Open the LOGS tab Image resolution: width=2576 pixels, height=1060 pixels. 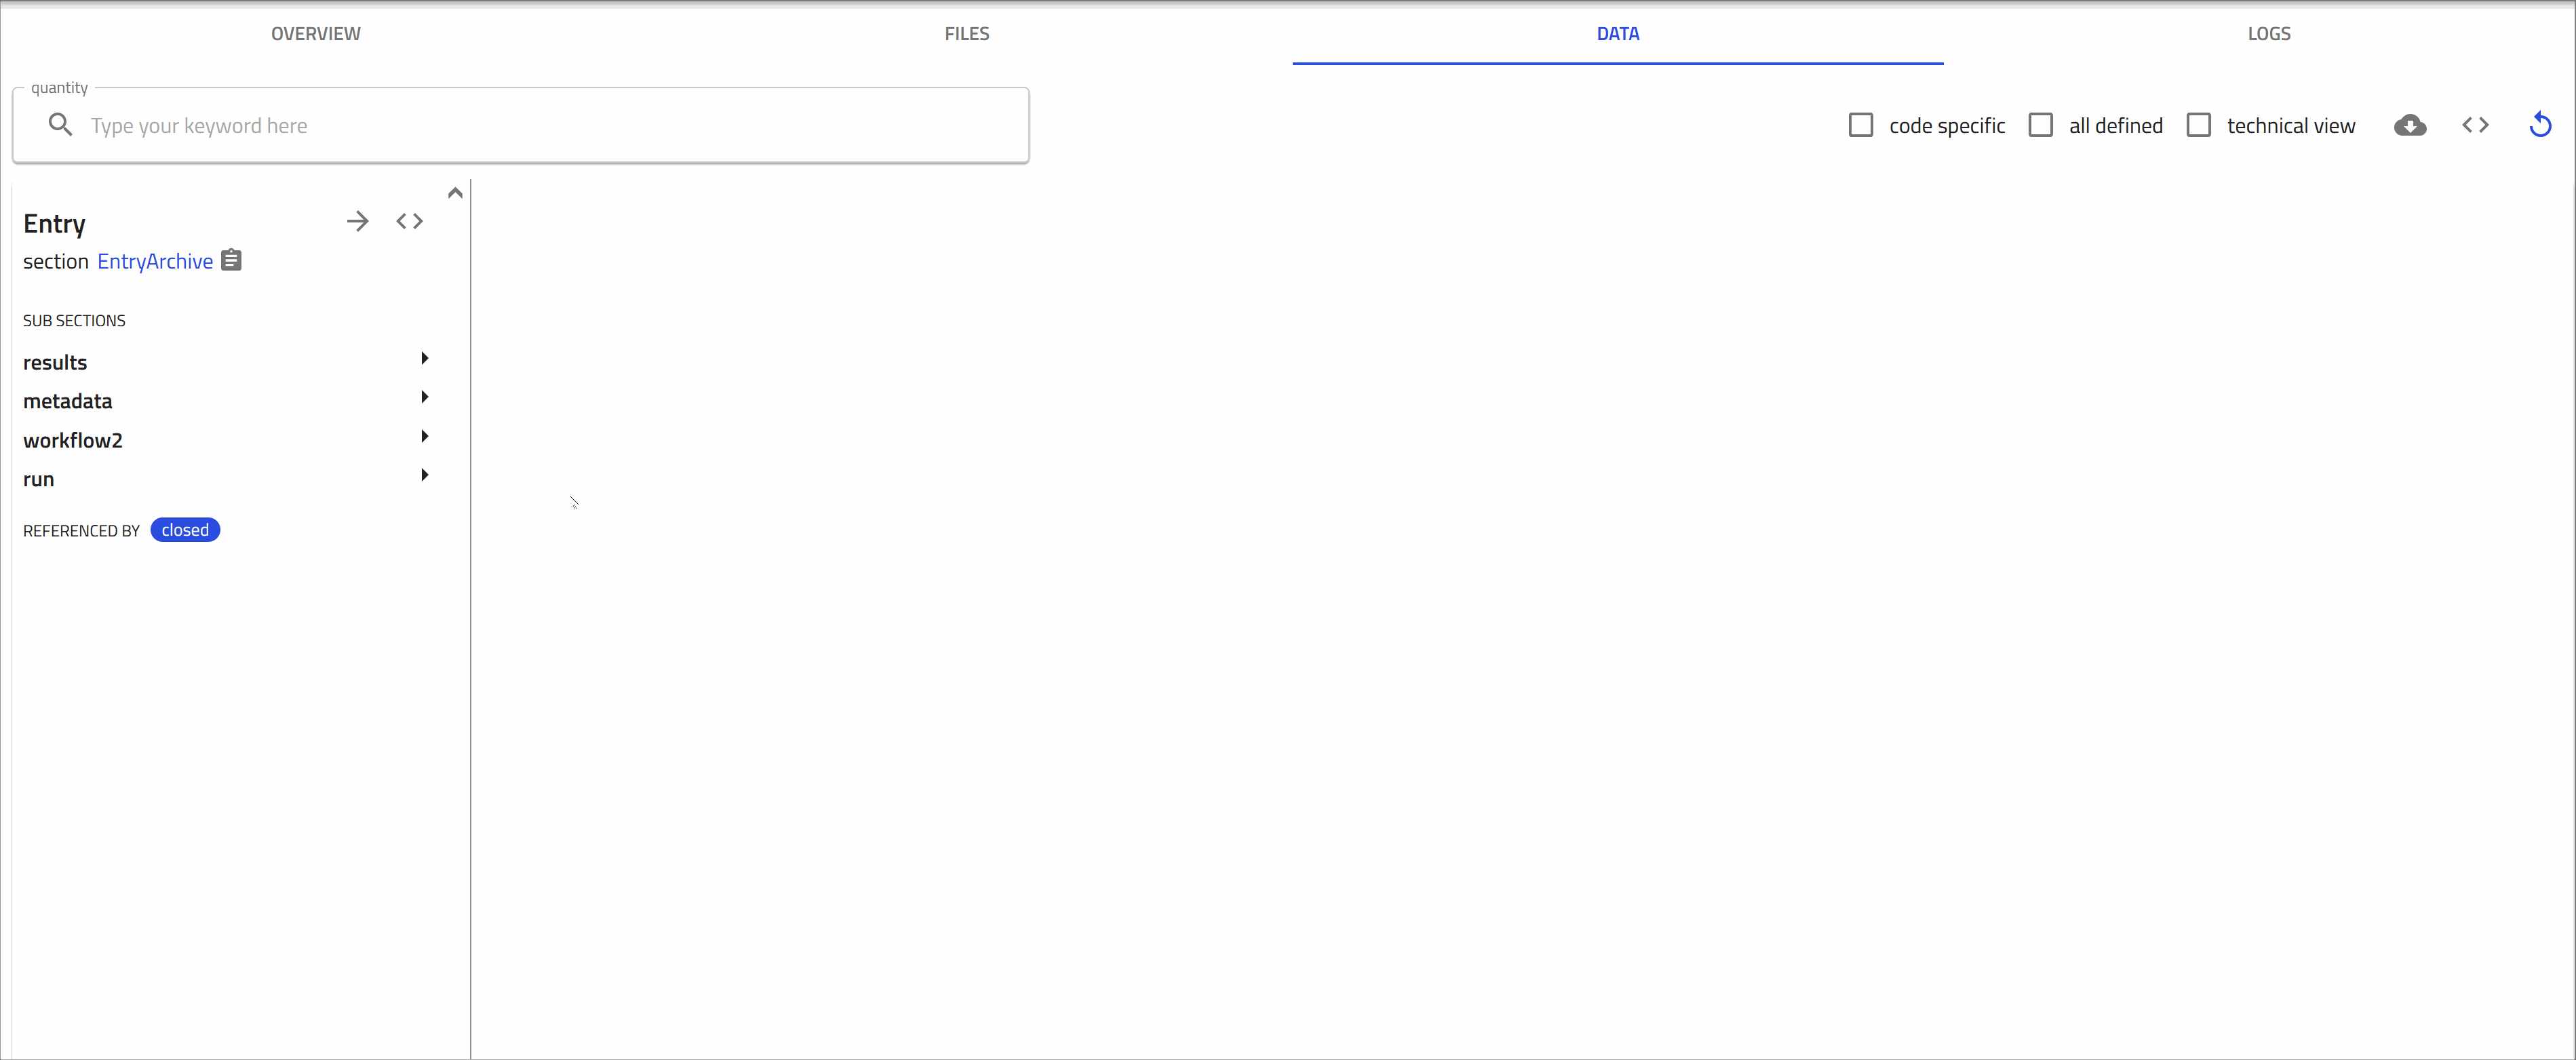tap(2268, 33)
